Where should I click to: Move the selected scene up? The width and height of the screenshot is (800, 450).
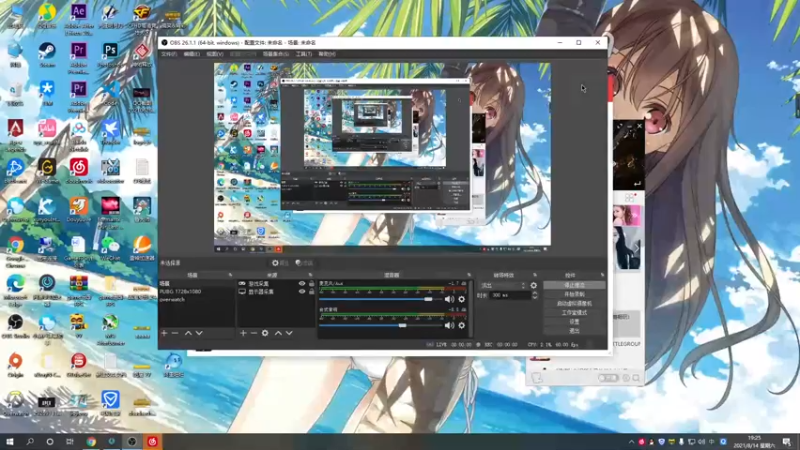coord(188,333)
